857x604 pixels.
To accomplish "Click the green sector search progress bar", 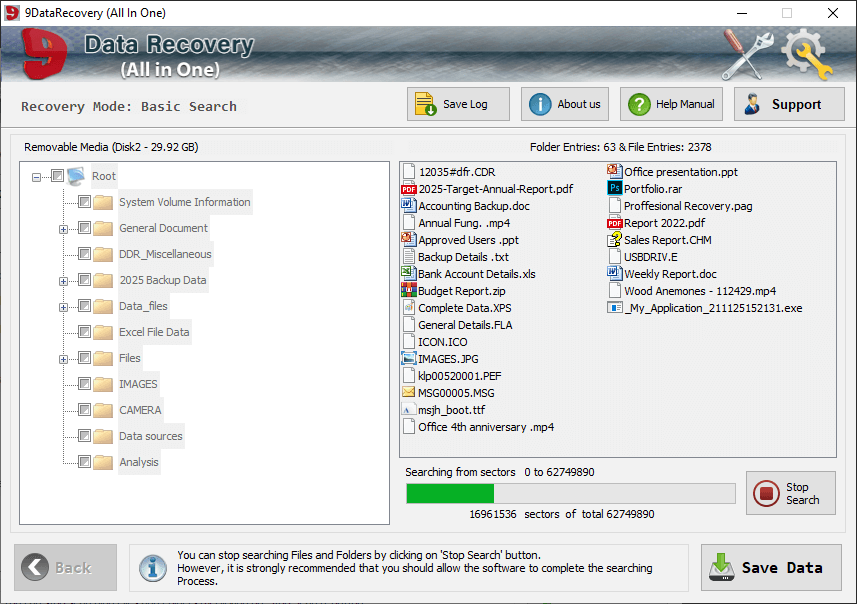I will (x=571, y=494).
